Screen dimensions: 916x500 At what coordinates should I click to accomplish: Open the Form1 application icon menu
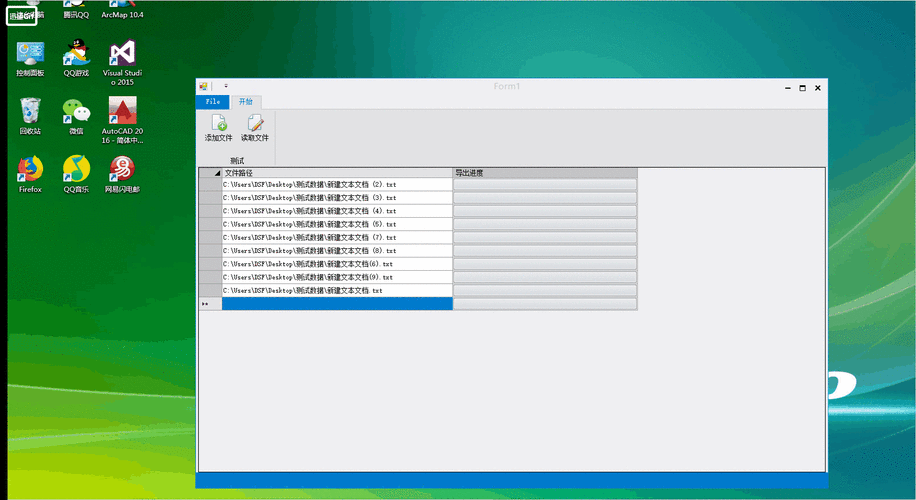[x=203, y=86]
